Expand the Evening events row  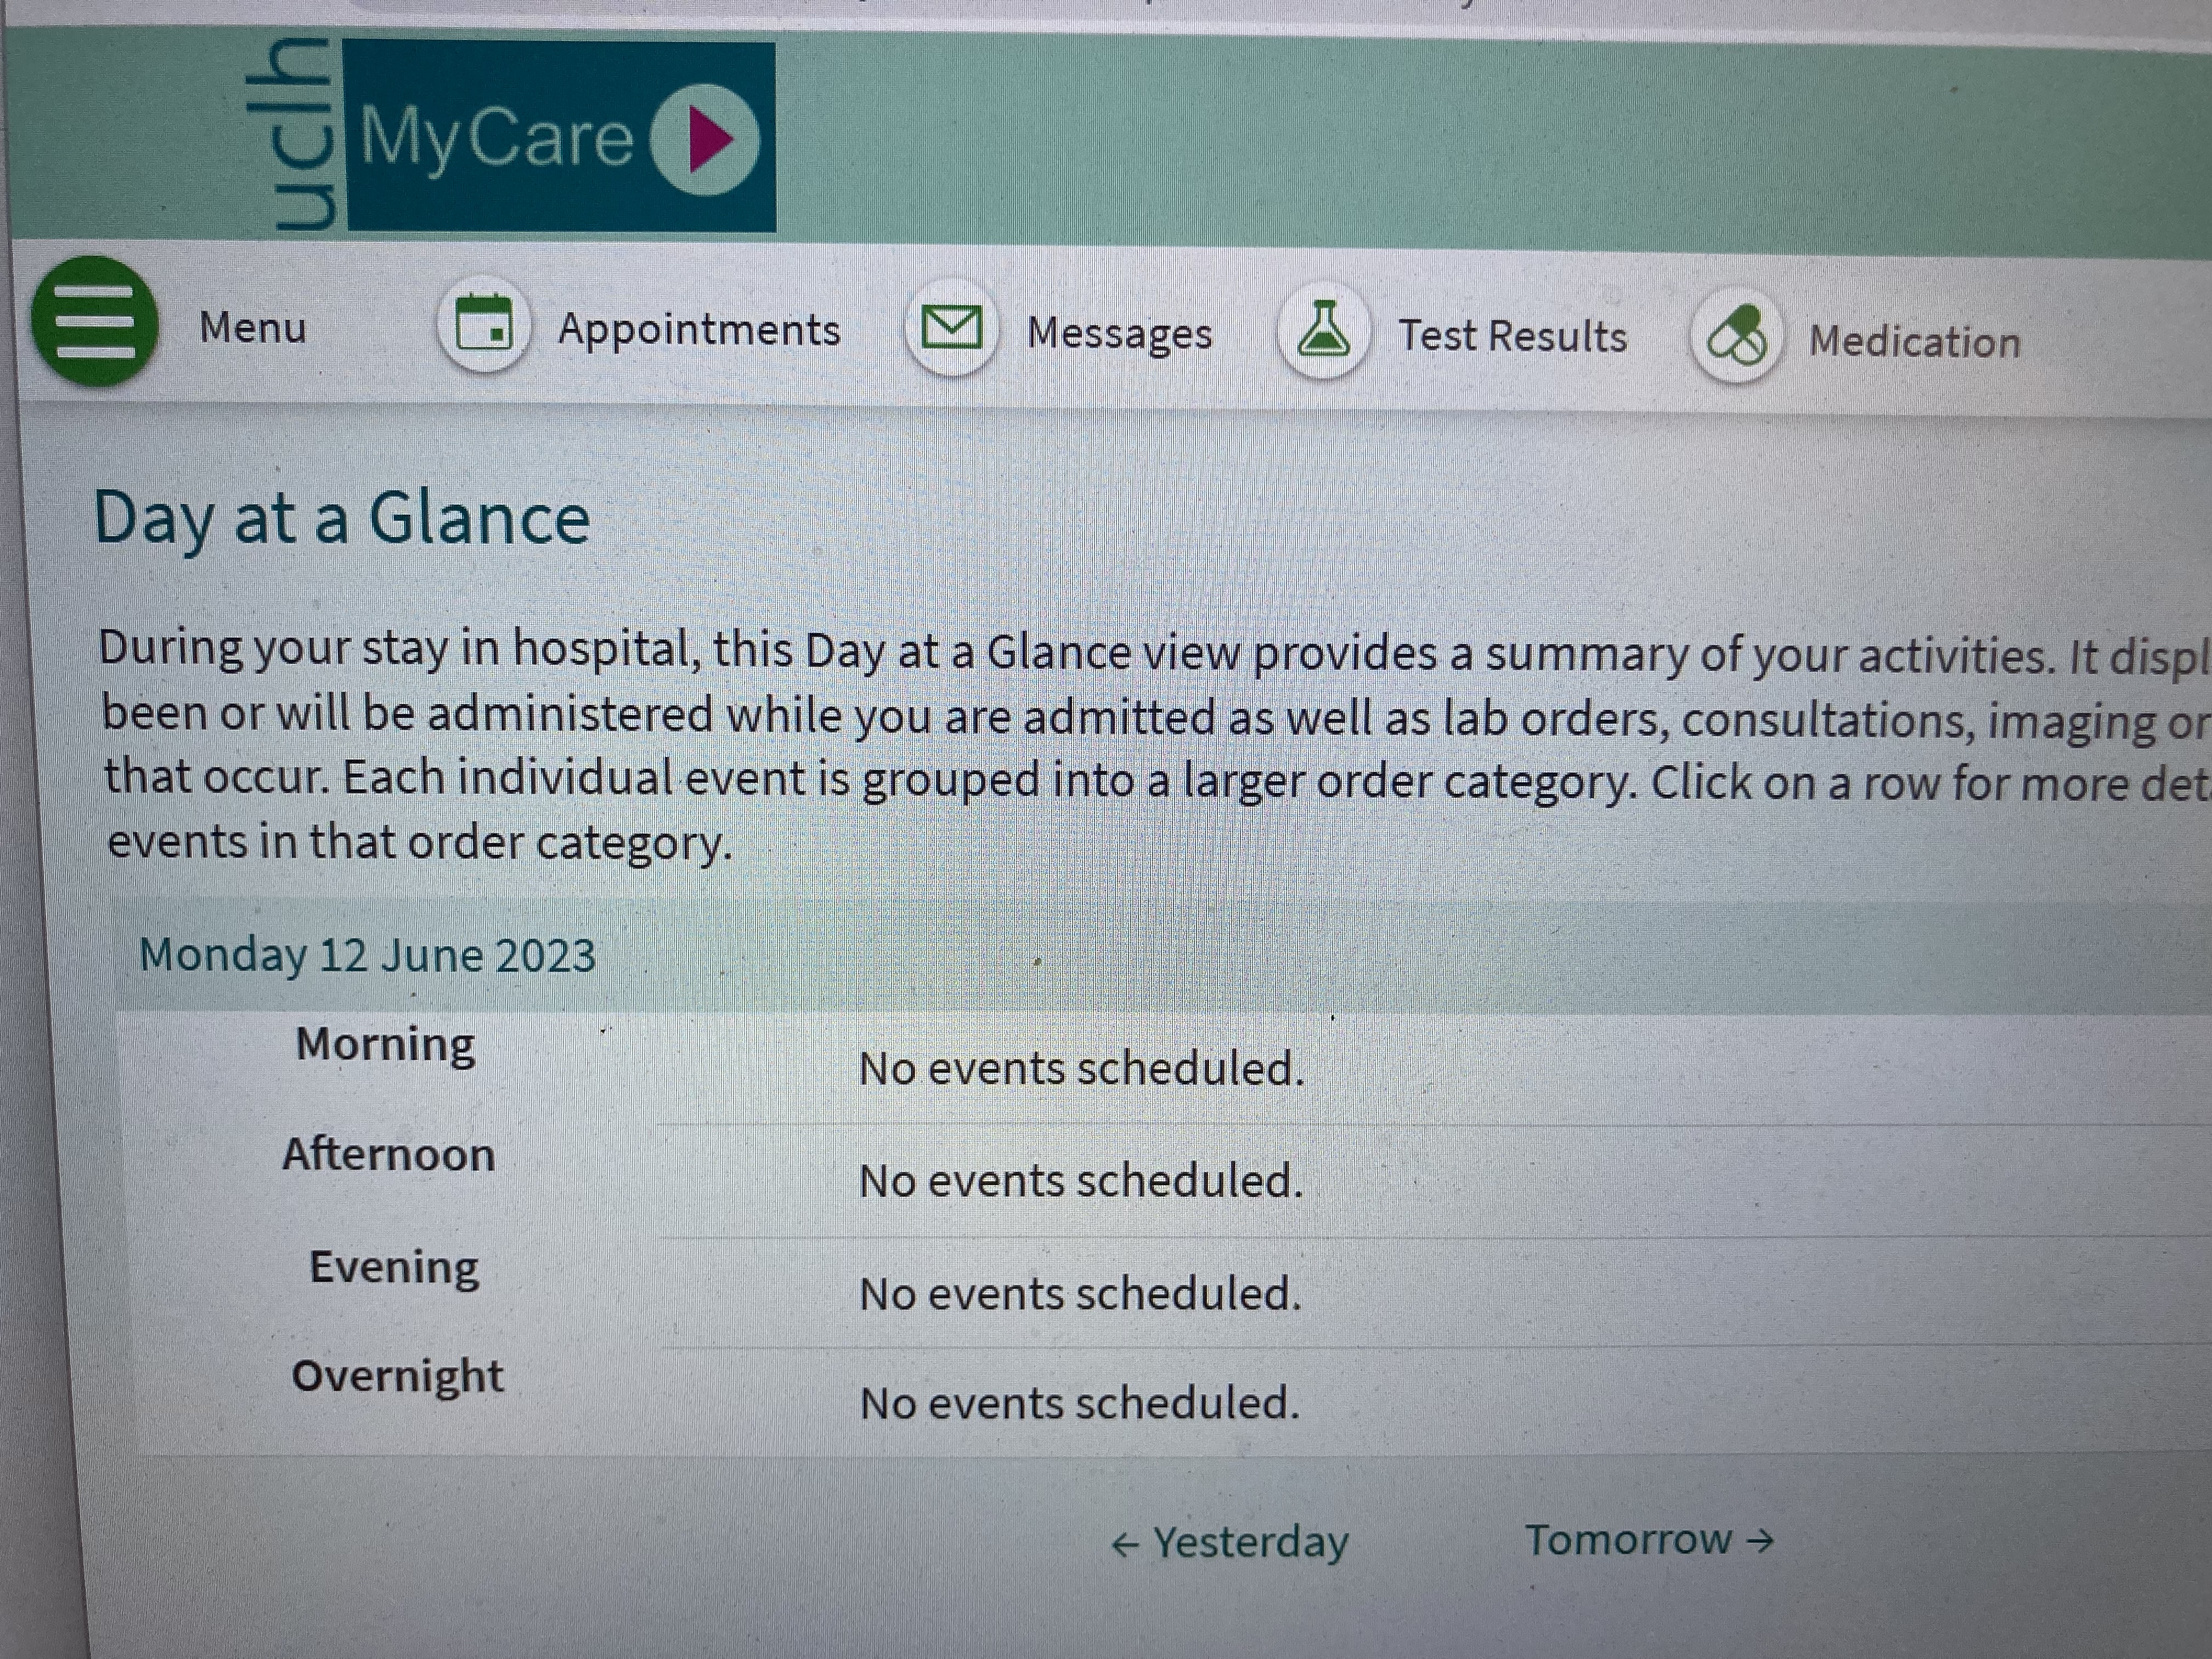click(1080, 1294)
